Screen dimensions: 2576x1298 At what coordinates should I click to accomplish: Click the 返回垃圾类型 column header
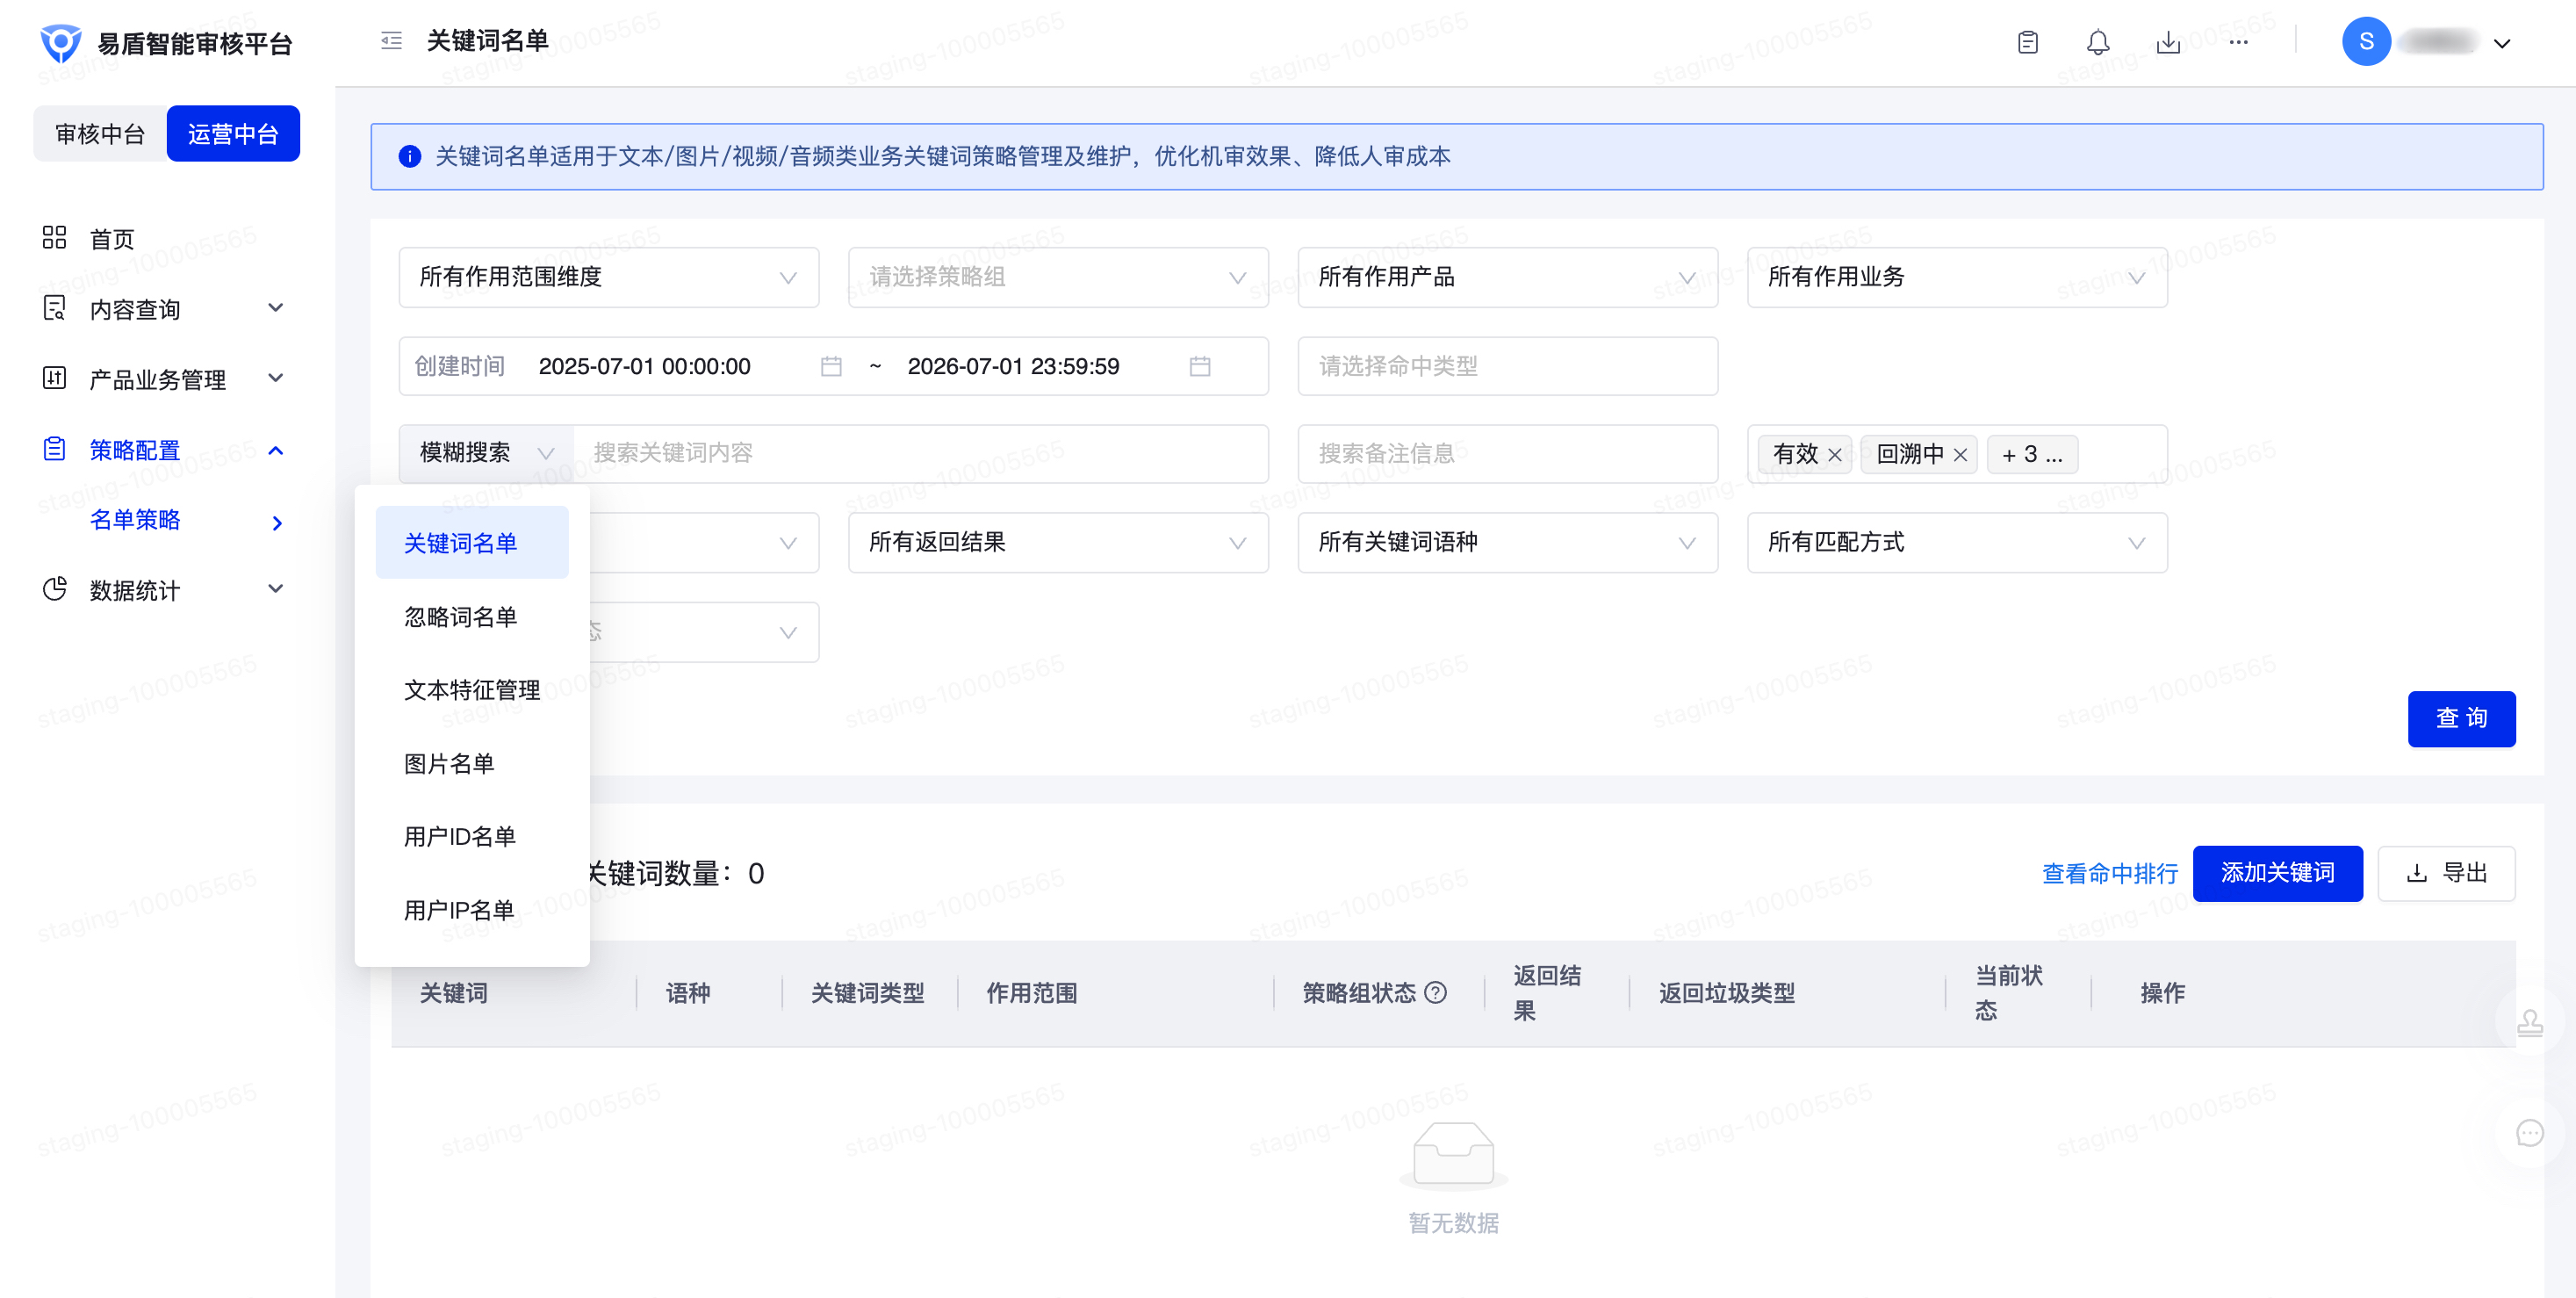[x=1726, y=993]
